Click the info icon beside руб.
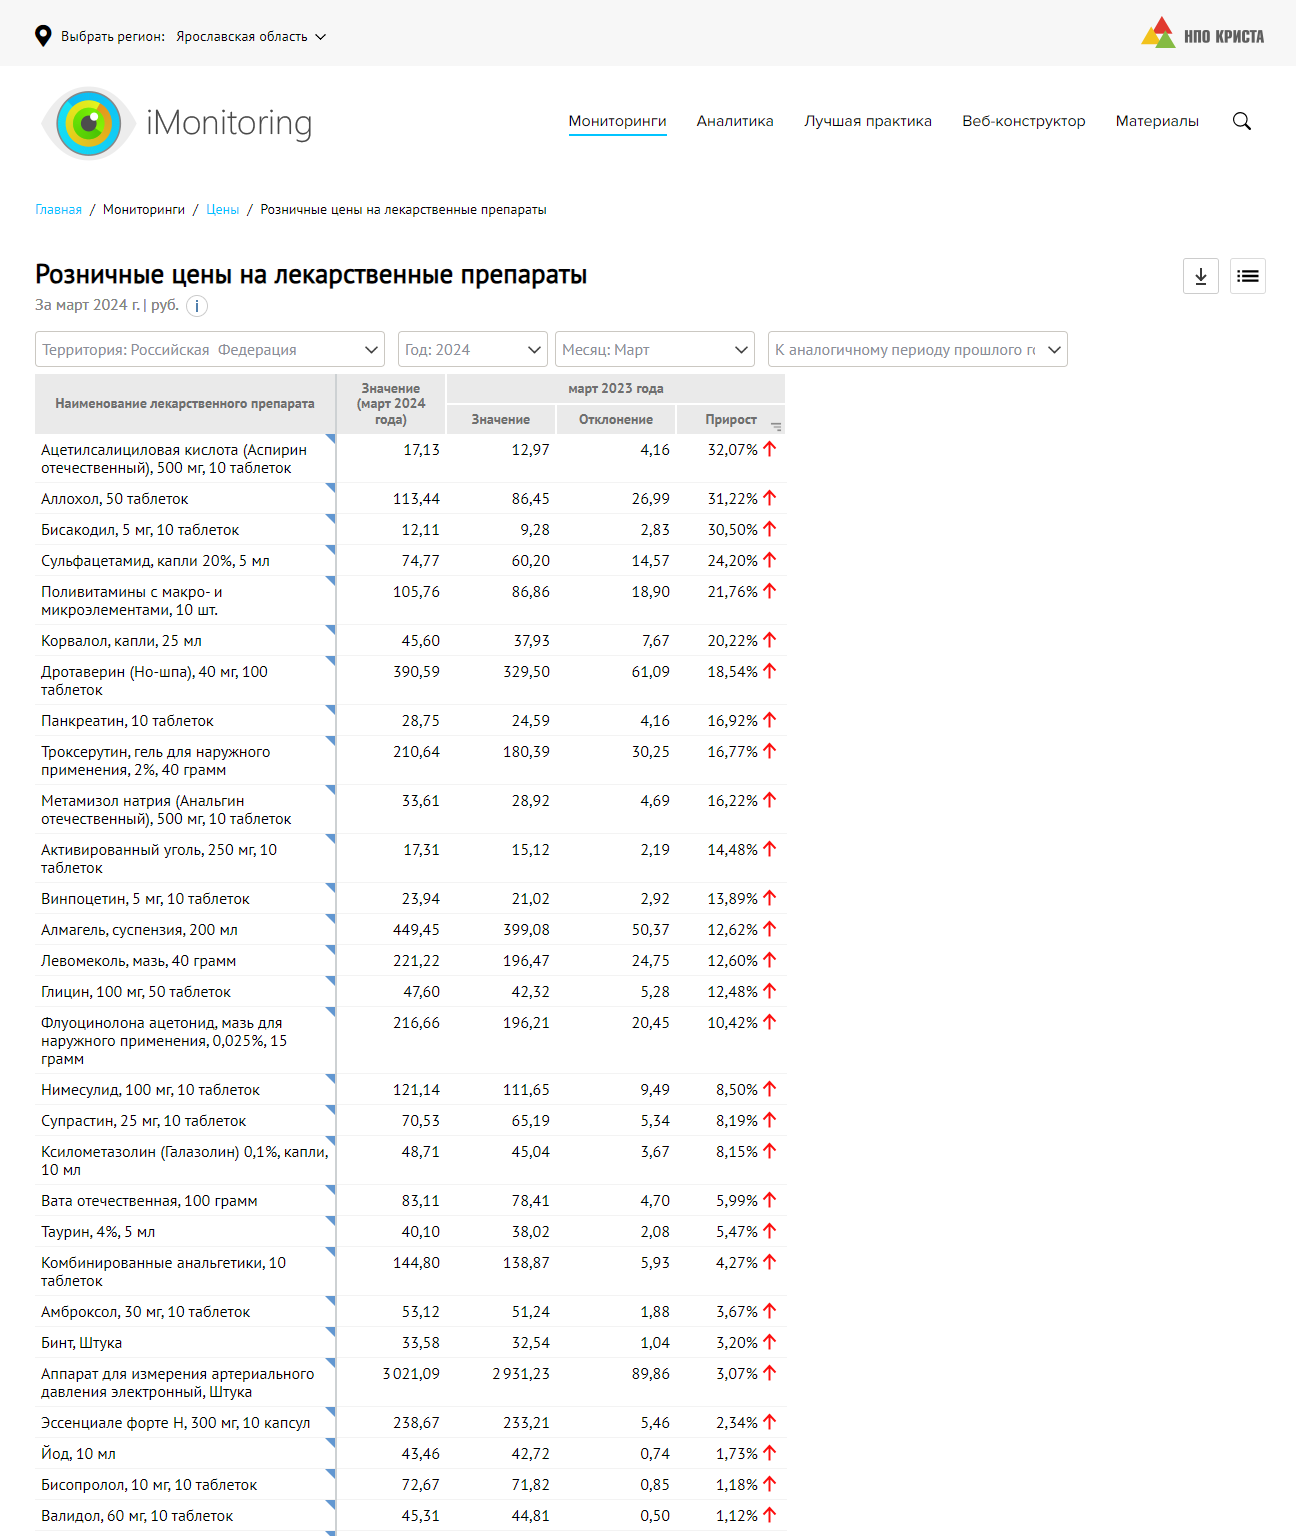Image resolution: width=1296 pixels, height=1536 pixels. click(197, 306)
